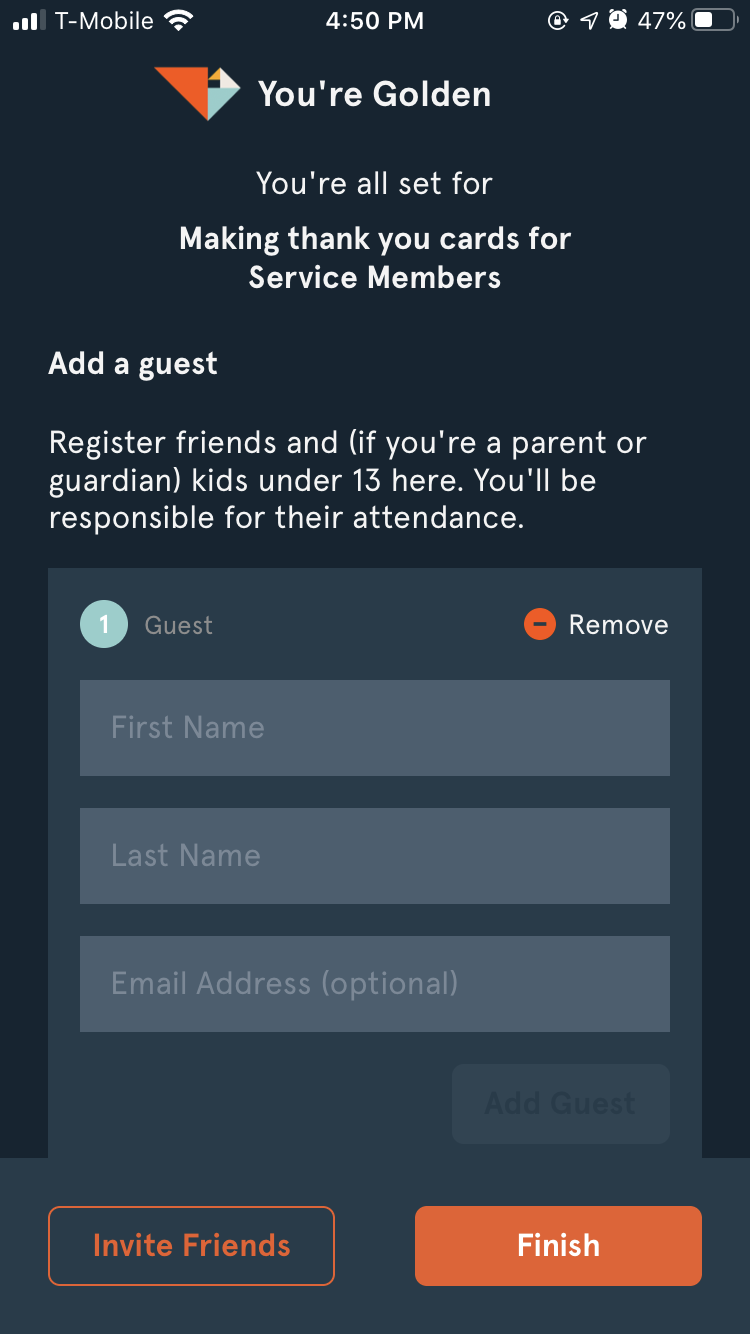Click the orange minus Remove icon
This screenshot has width=750, height=1334.
pos(539,625)
